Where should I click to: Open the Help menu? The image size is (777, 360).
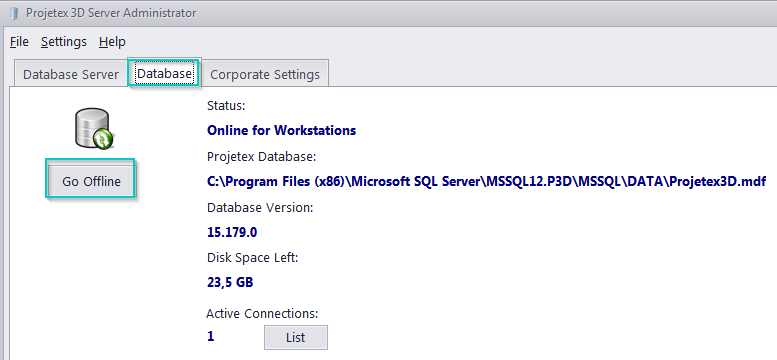112,42
